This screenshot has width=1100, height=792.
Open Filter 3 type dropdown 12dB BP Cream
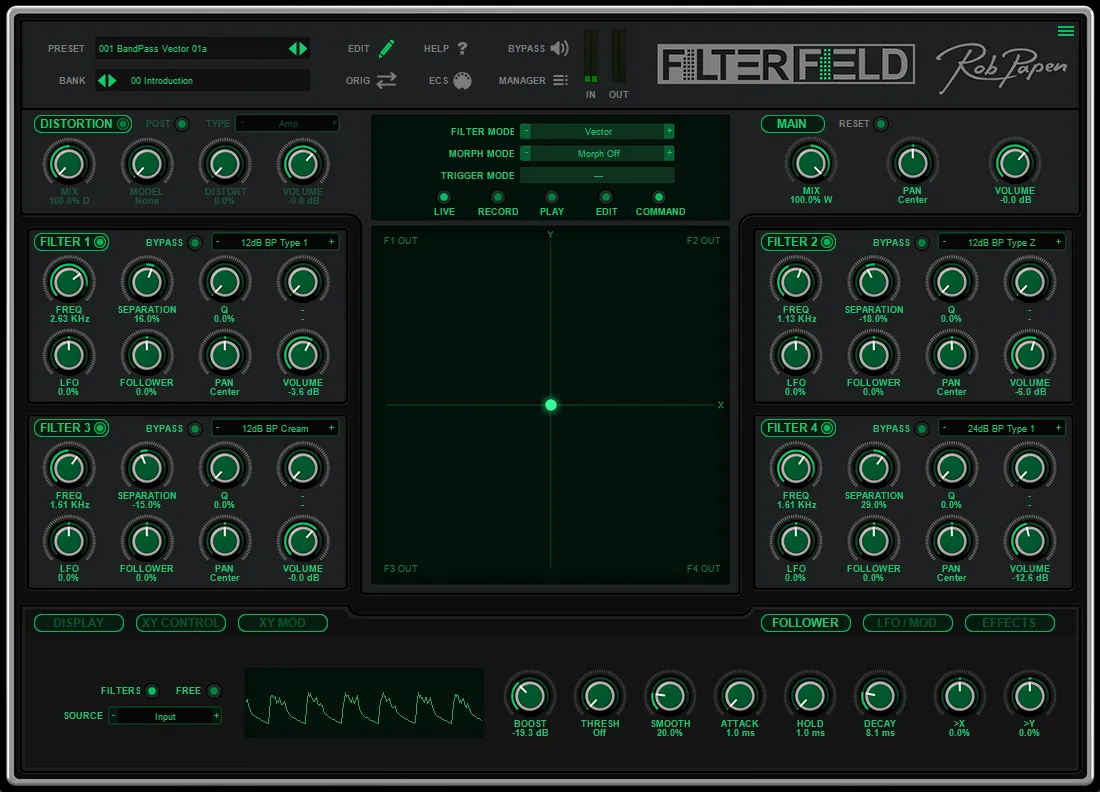click(275, 428)
